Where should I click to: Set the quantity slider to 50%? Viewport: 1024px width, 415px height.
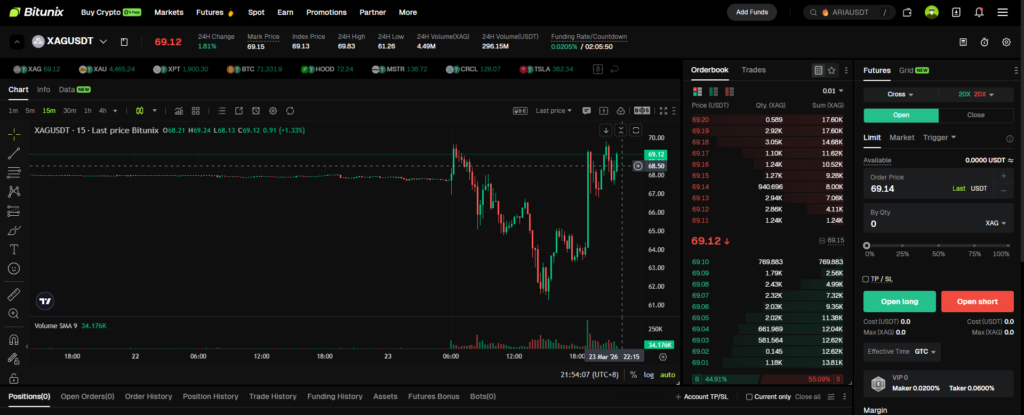point(938,246)
